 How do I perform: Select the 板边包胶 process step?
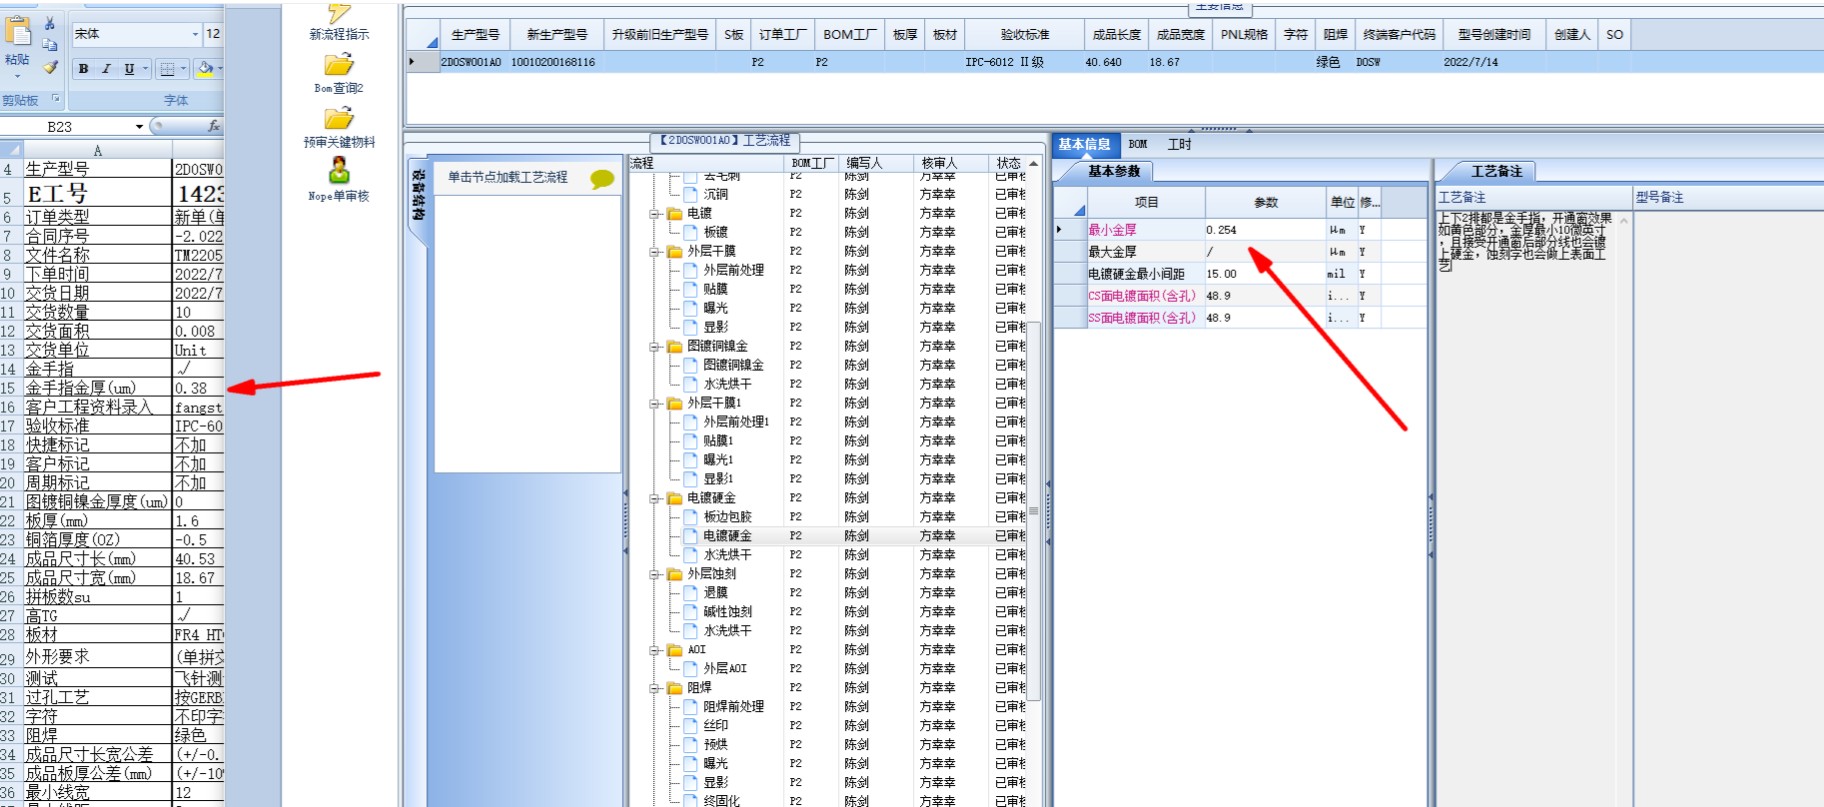(x=727, y=517)
